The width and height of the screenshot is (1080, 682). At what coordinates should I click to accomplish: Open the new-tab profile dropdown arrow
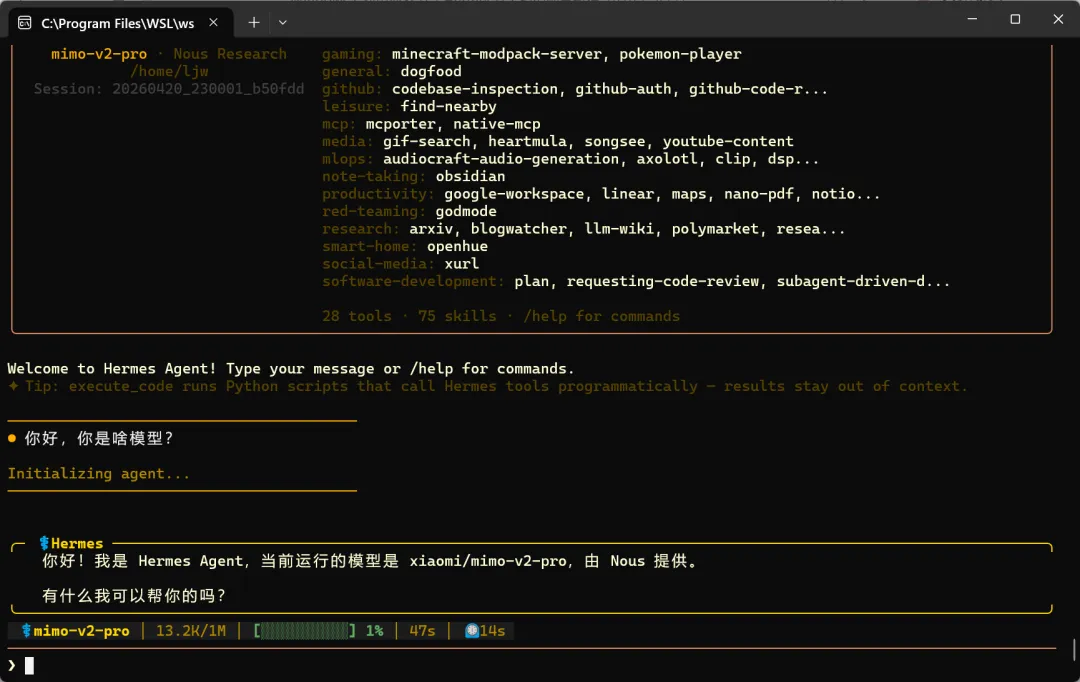(282, 23)
